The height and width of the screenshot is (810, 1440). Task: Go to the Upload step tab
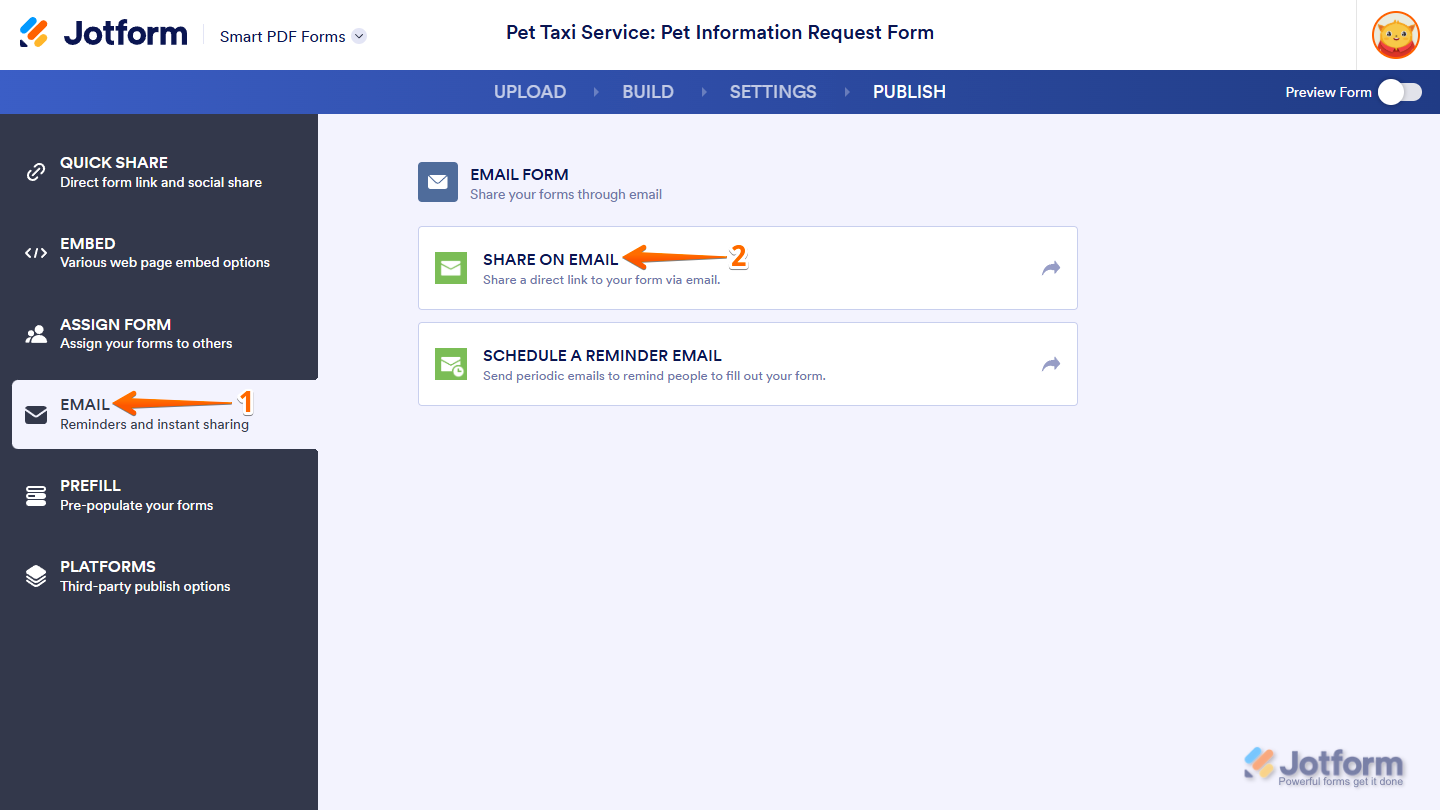(x=530, y=92)
